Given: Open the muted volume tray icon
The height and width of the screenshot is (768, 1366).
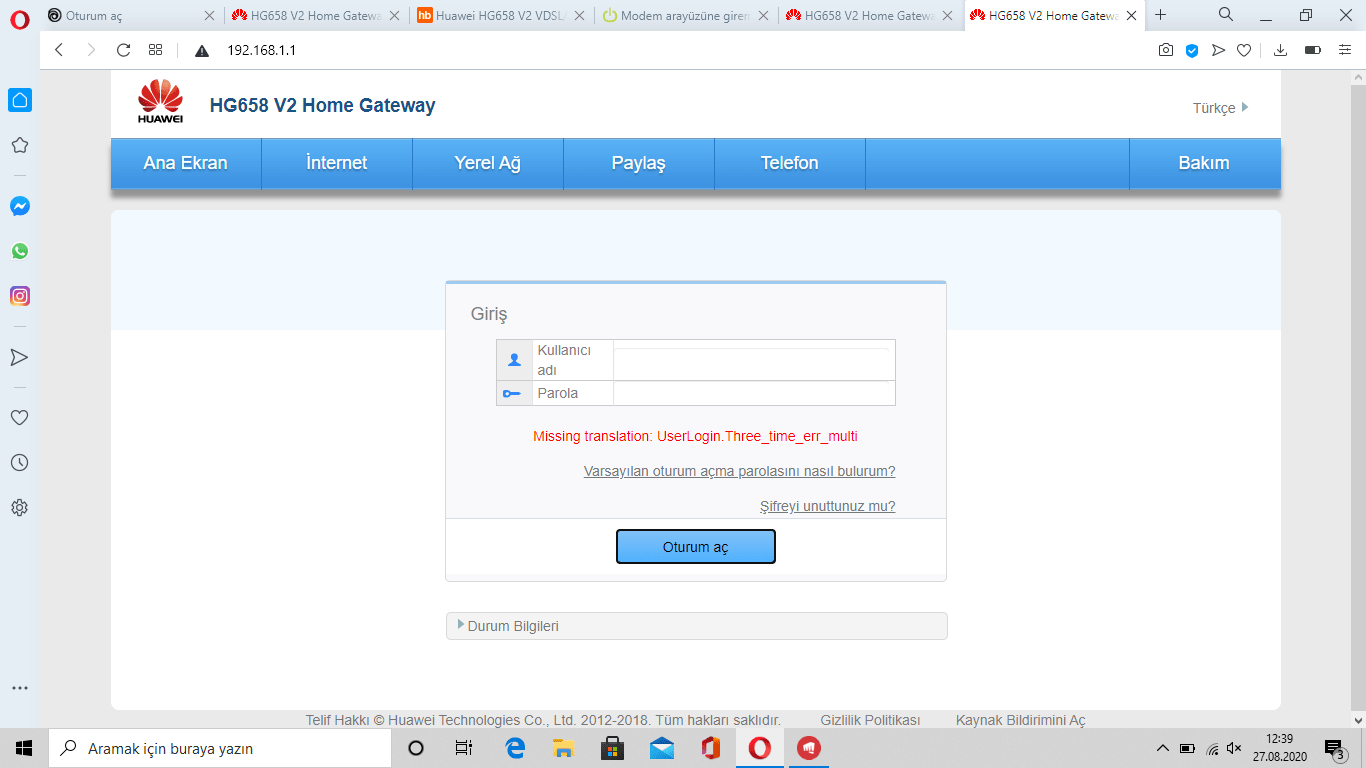Looking at the screenshot, I should coord(1235,748).
